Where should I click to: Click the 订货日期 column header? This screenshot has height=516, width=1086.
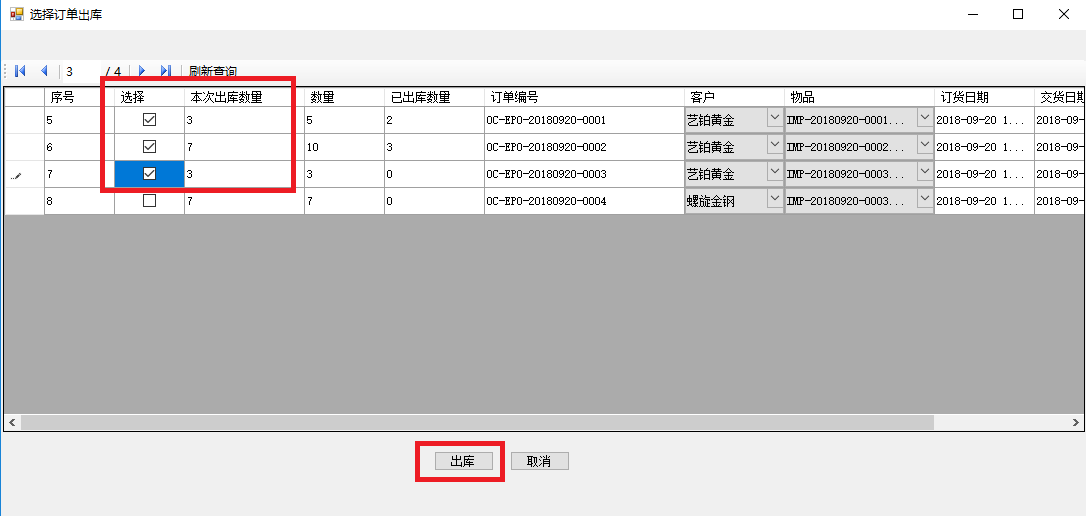click(x=984, y=97)
